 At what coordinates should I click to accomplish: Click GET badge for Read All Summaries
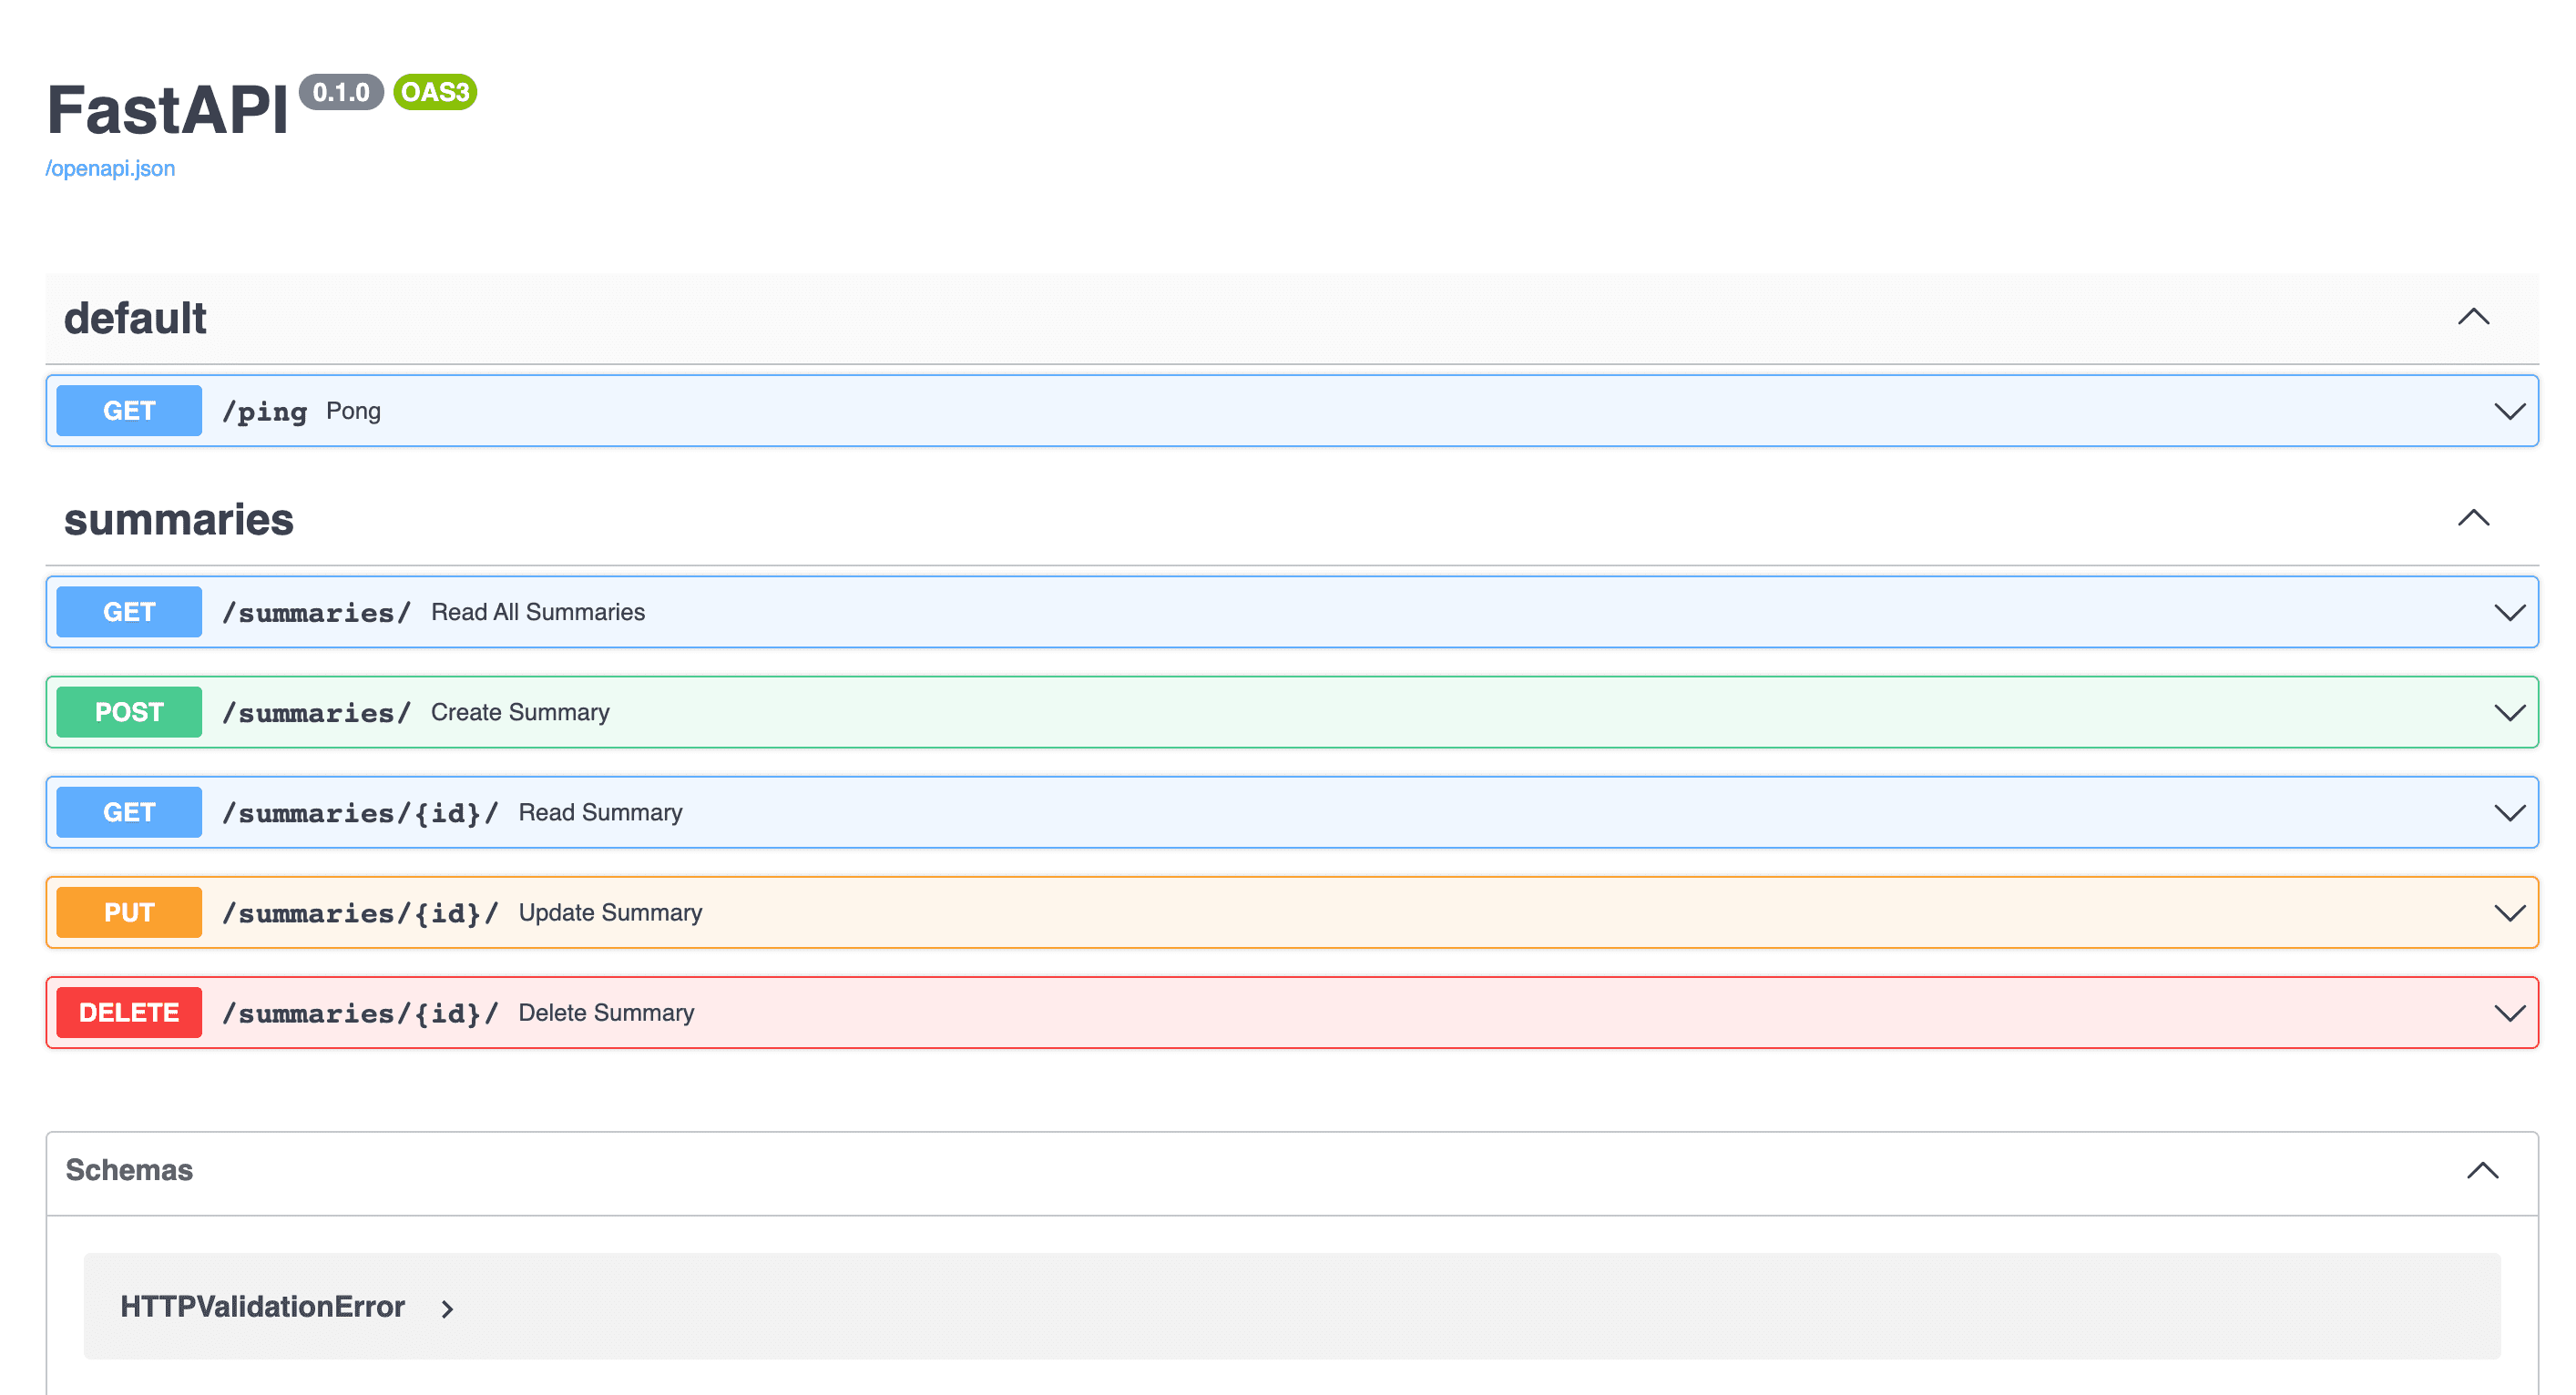[x=129, y=612]
